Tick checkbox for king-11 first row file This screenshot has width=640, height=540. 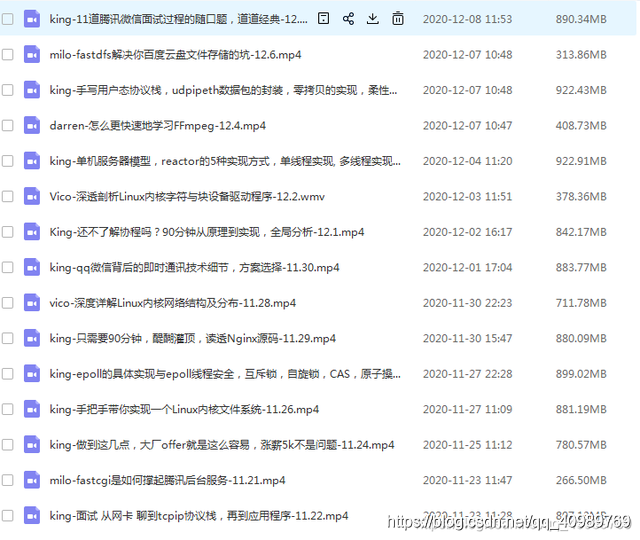(x=7, y=19)
